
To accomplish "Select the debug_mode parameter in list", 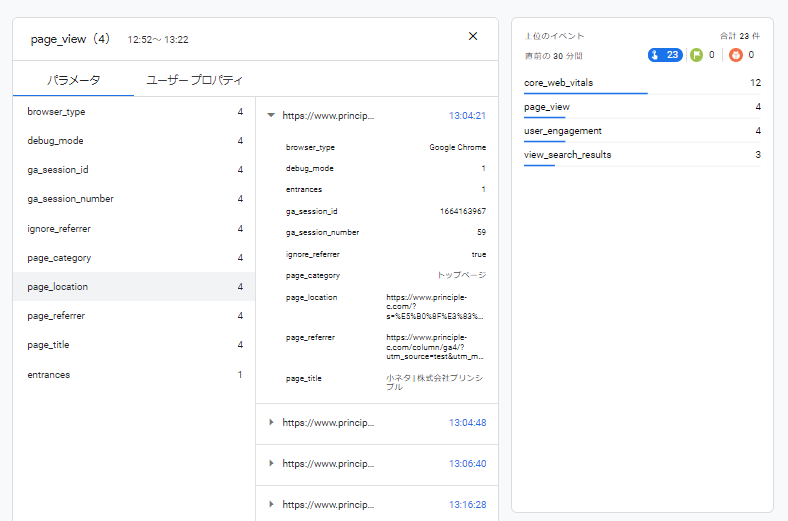I will pos(55,141).
